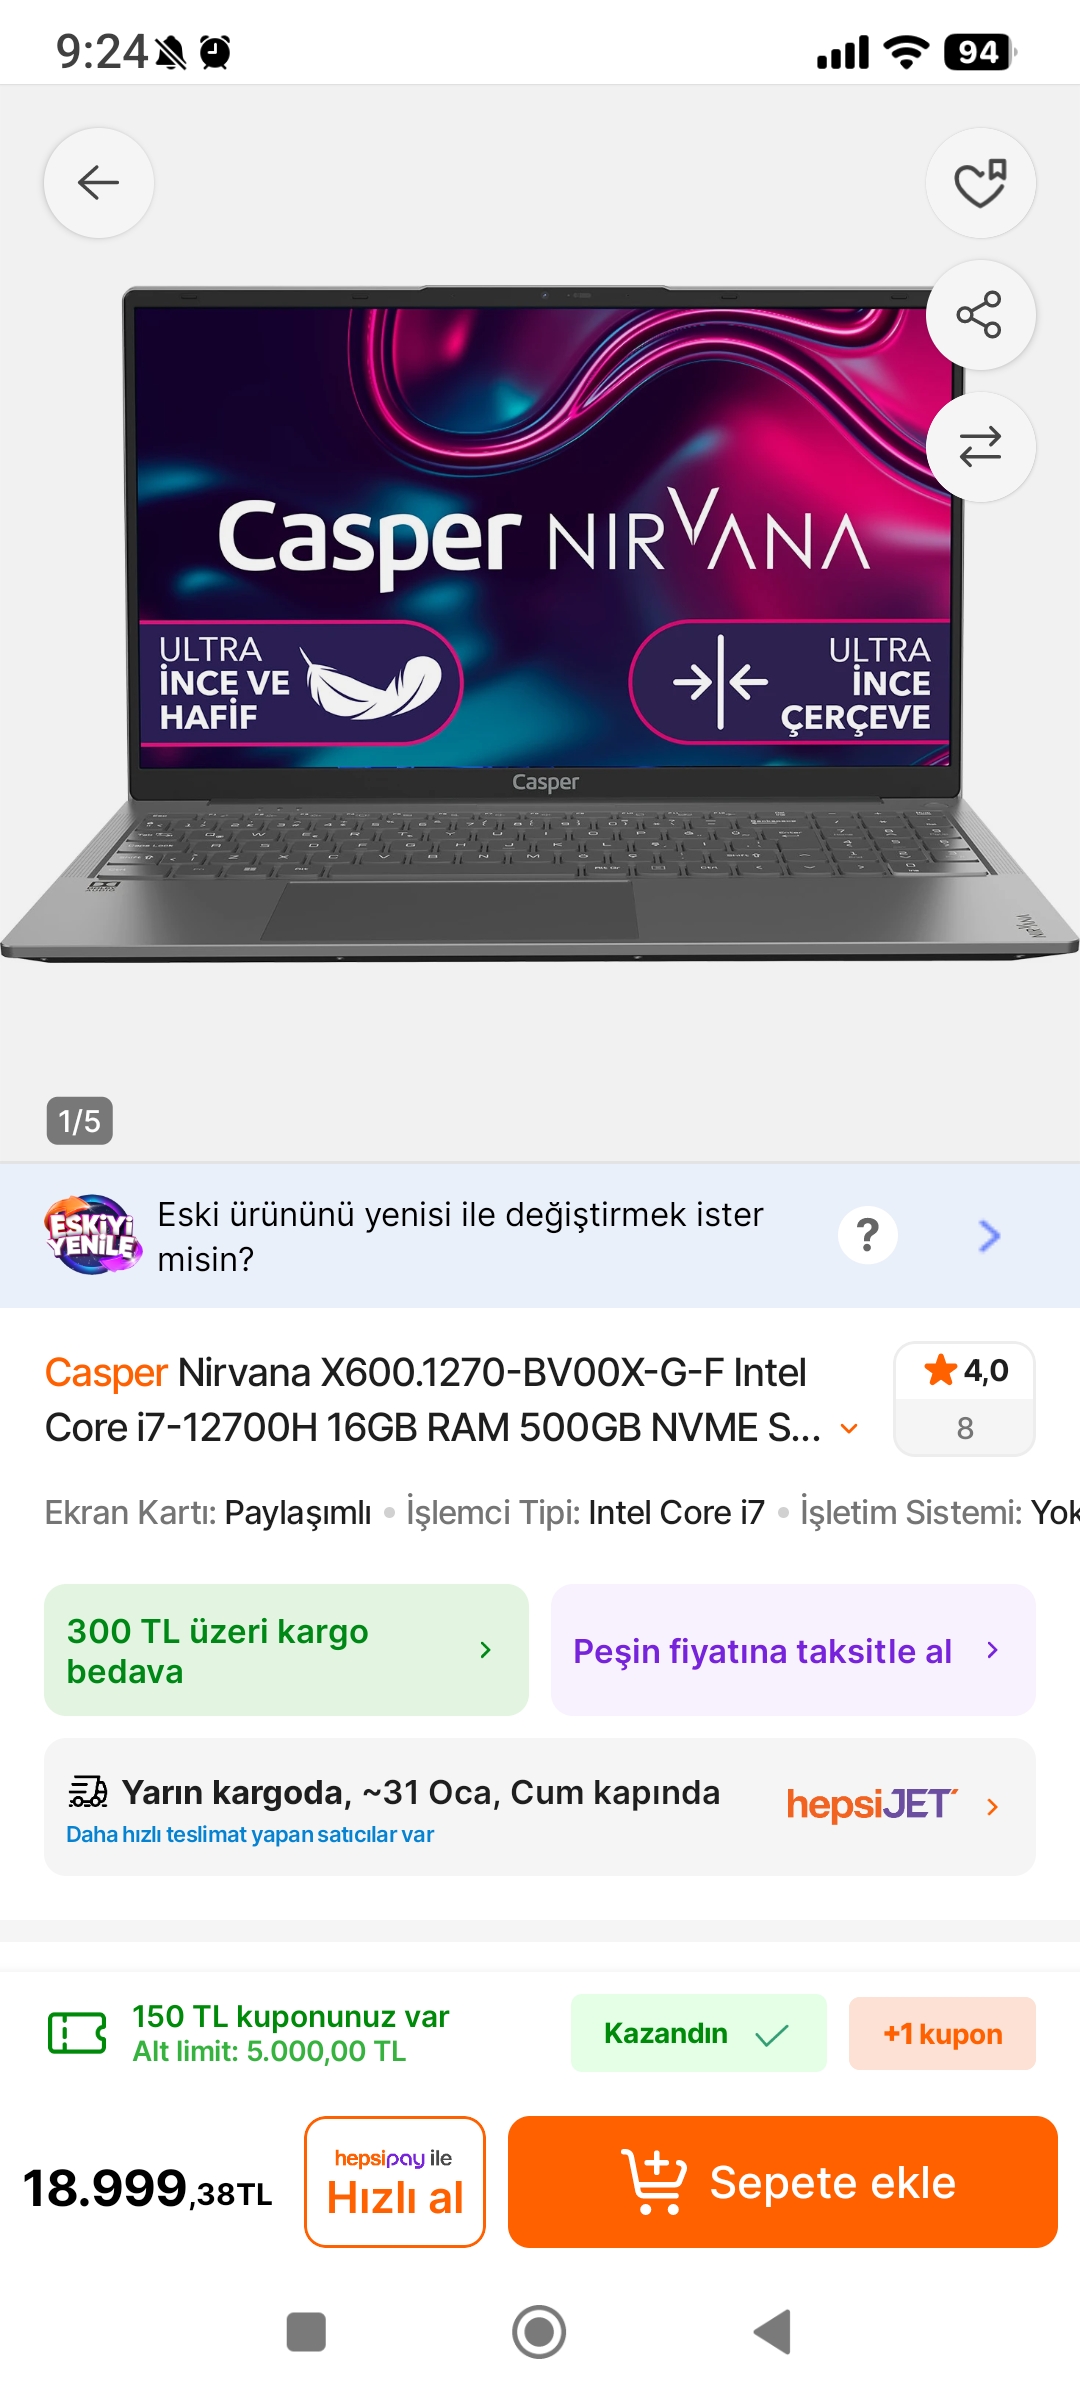Open product compare arrows icon
Screen dimensions: 1080x2400
[980, 447]
